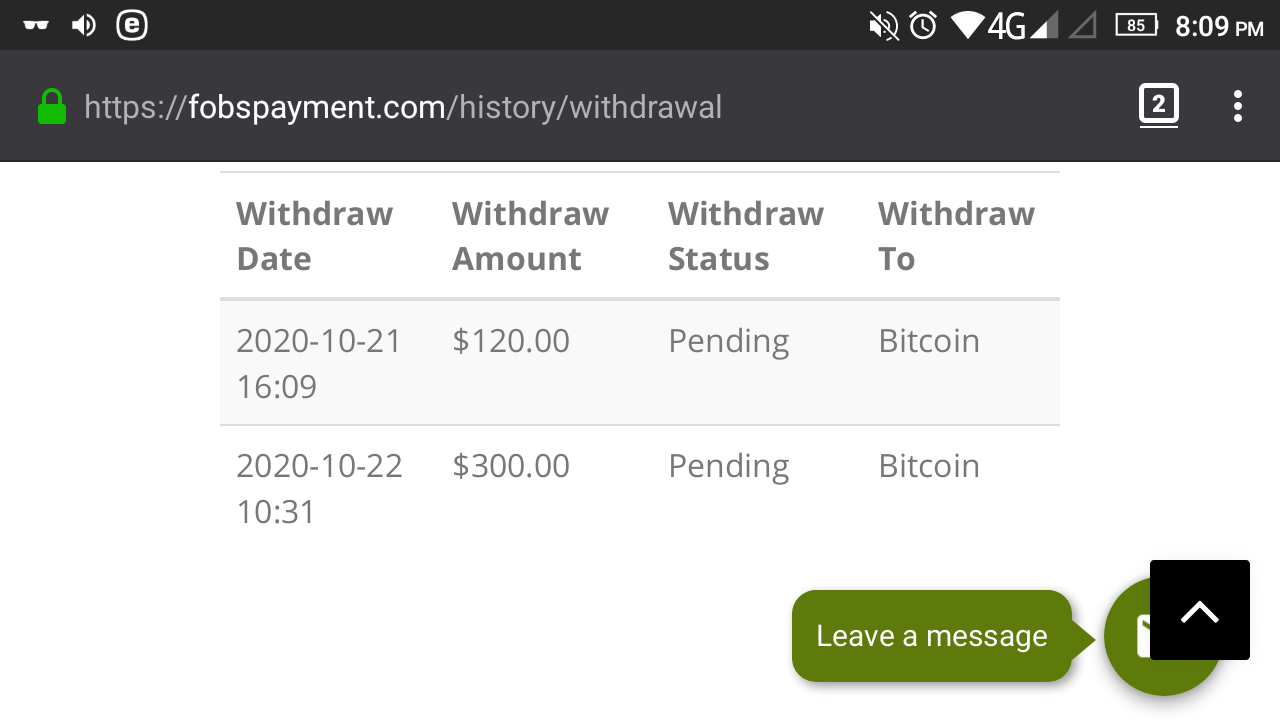1280x720 pixels.
Task: Select the Pending status of $300.00 withdrawal
Action: tap(728, 466)
